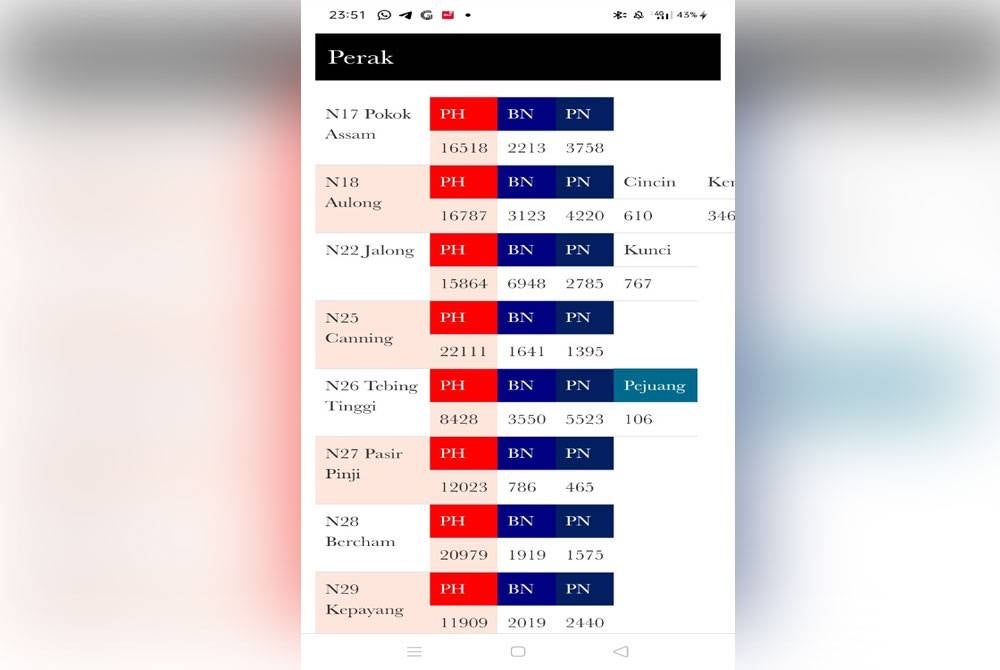
Task: Click the Pejuang party cell in Tebing Tinggi
Action: pyautogui.click(x=655, y=386)
